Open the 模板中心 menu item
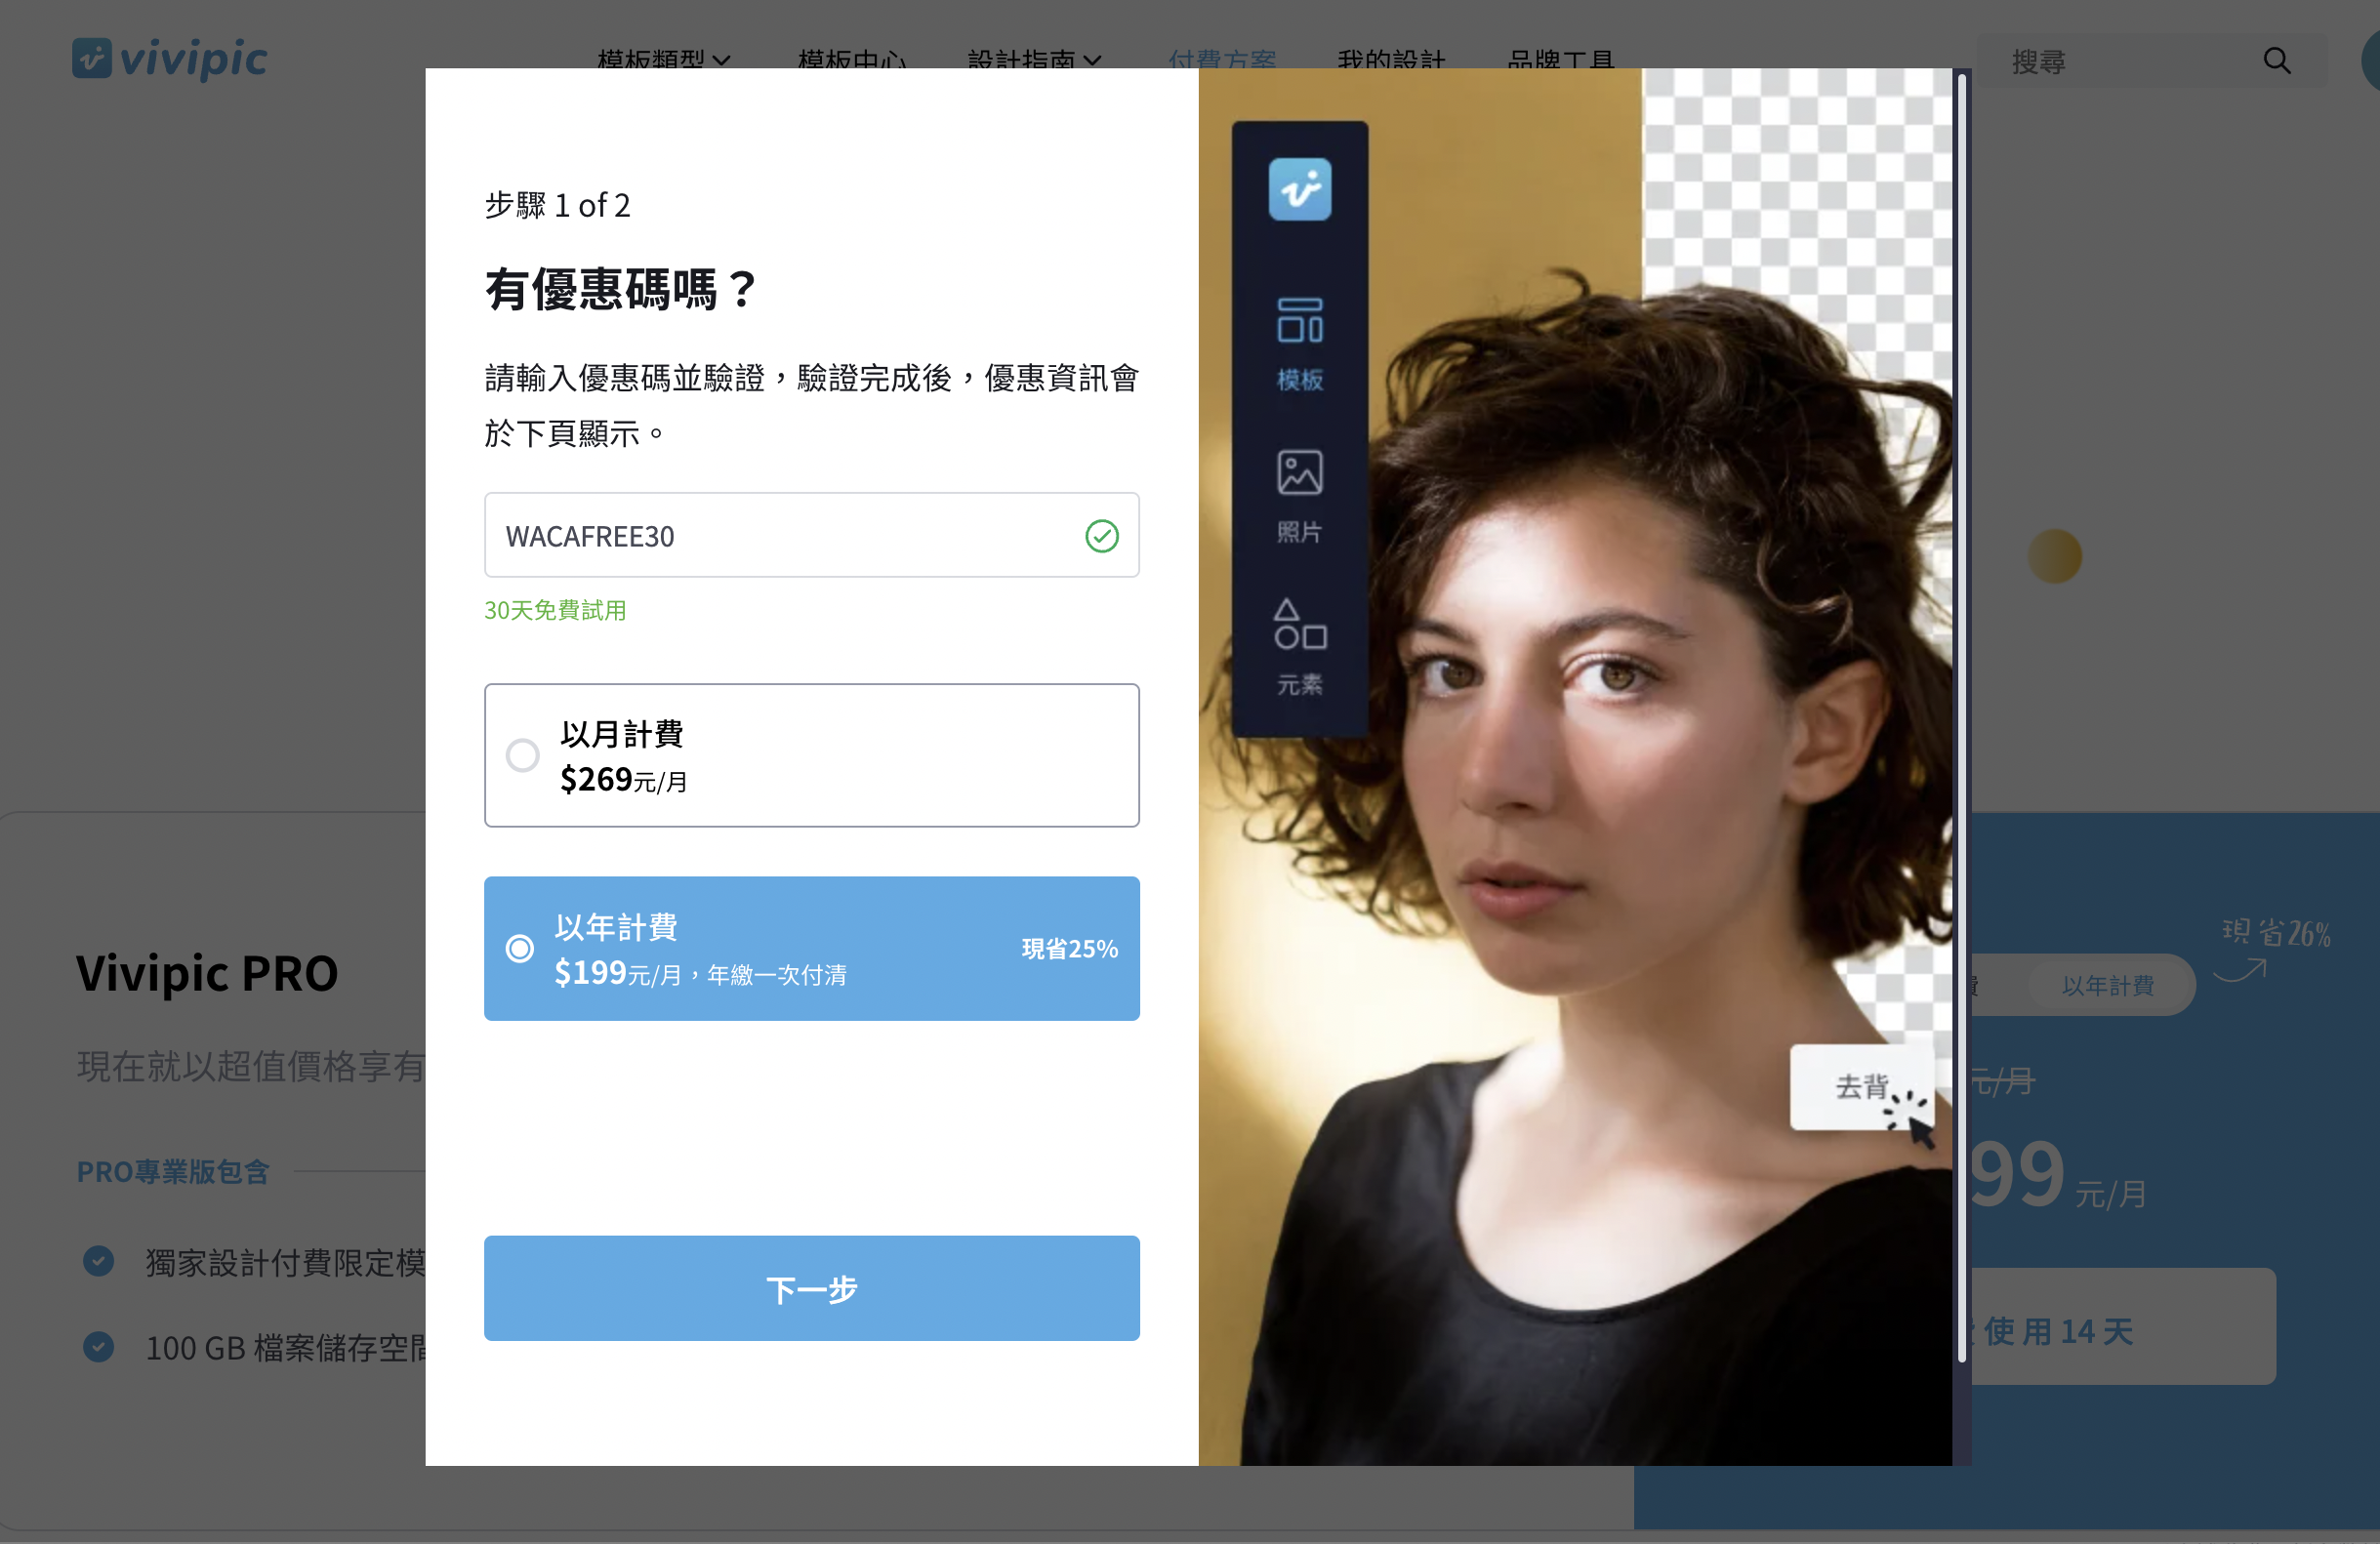 pyautogui.click(x=852, y=60)
